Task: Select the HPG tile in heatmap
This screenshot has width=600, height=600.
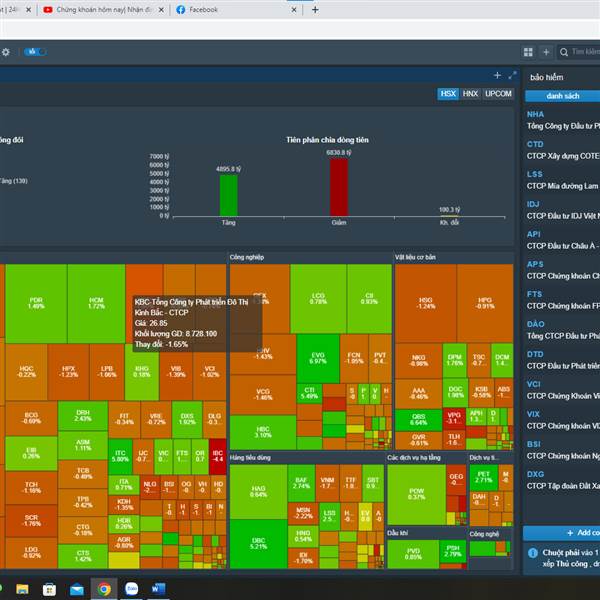Action: tap(485, 303)
